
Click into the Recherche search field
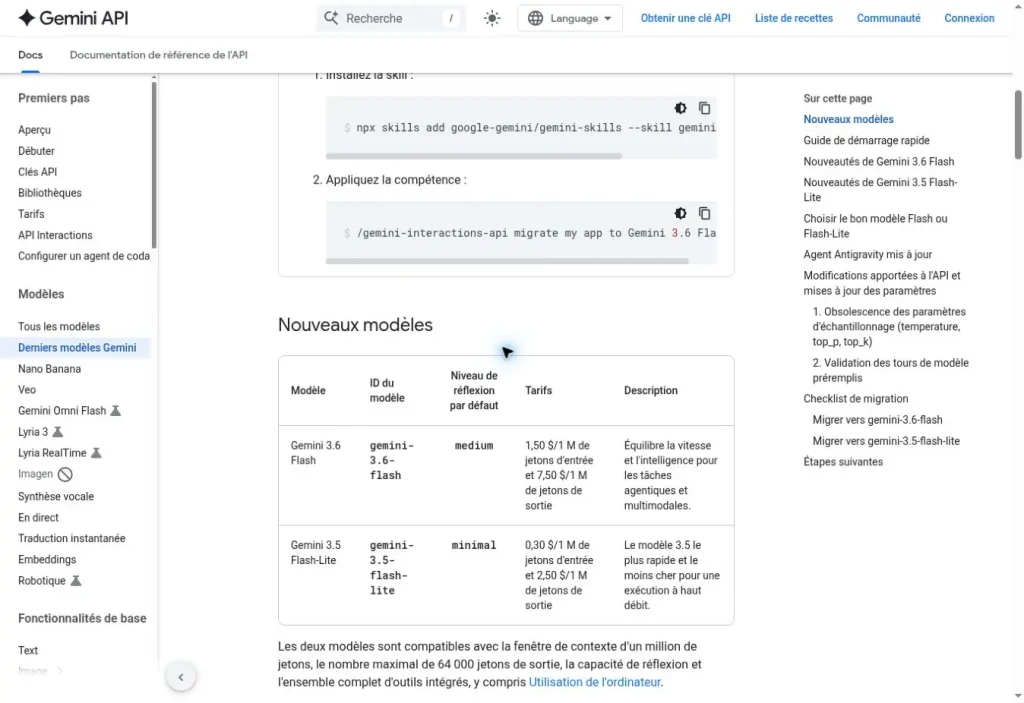[391, 18]
